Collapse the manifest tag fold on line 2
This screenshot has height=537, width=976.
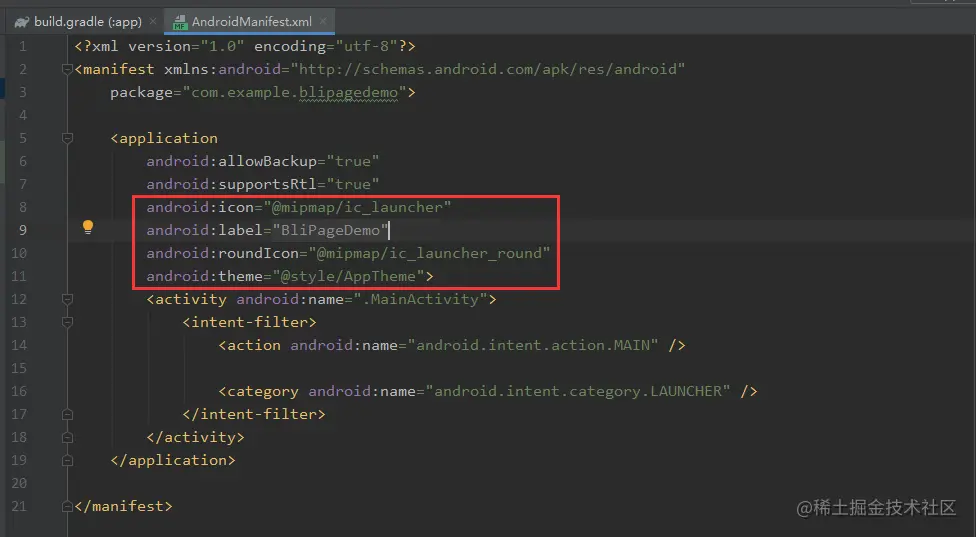pos(68,70)
